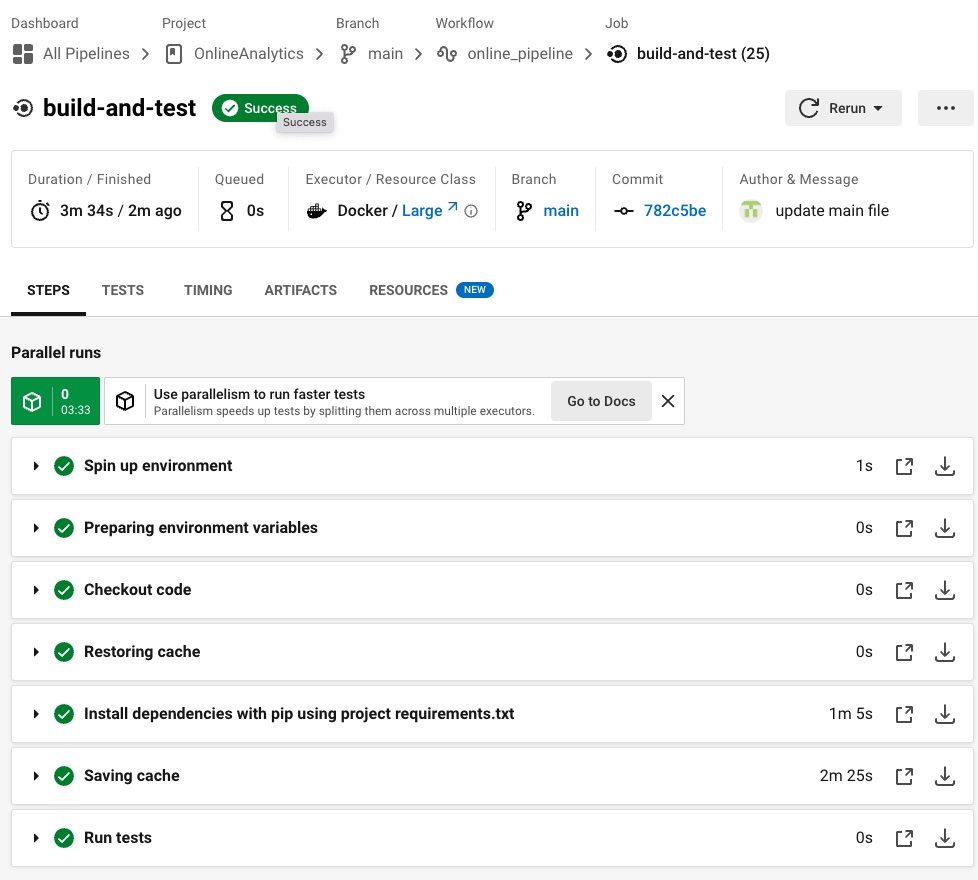Go to online_pipeline workflow breadcrumb
This screenshot has height=880, width=978.
pos(520,54)
